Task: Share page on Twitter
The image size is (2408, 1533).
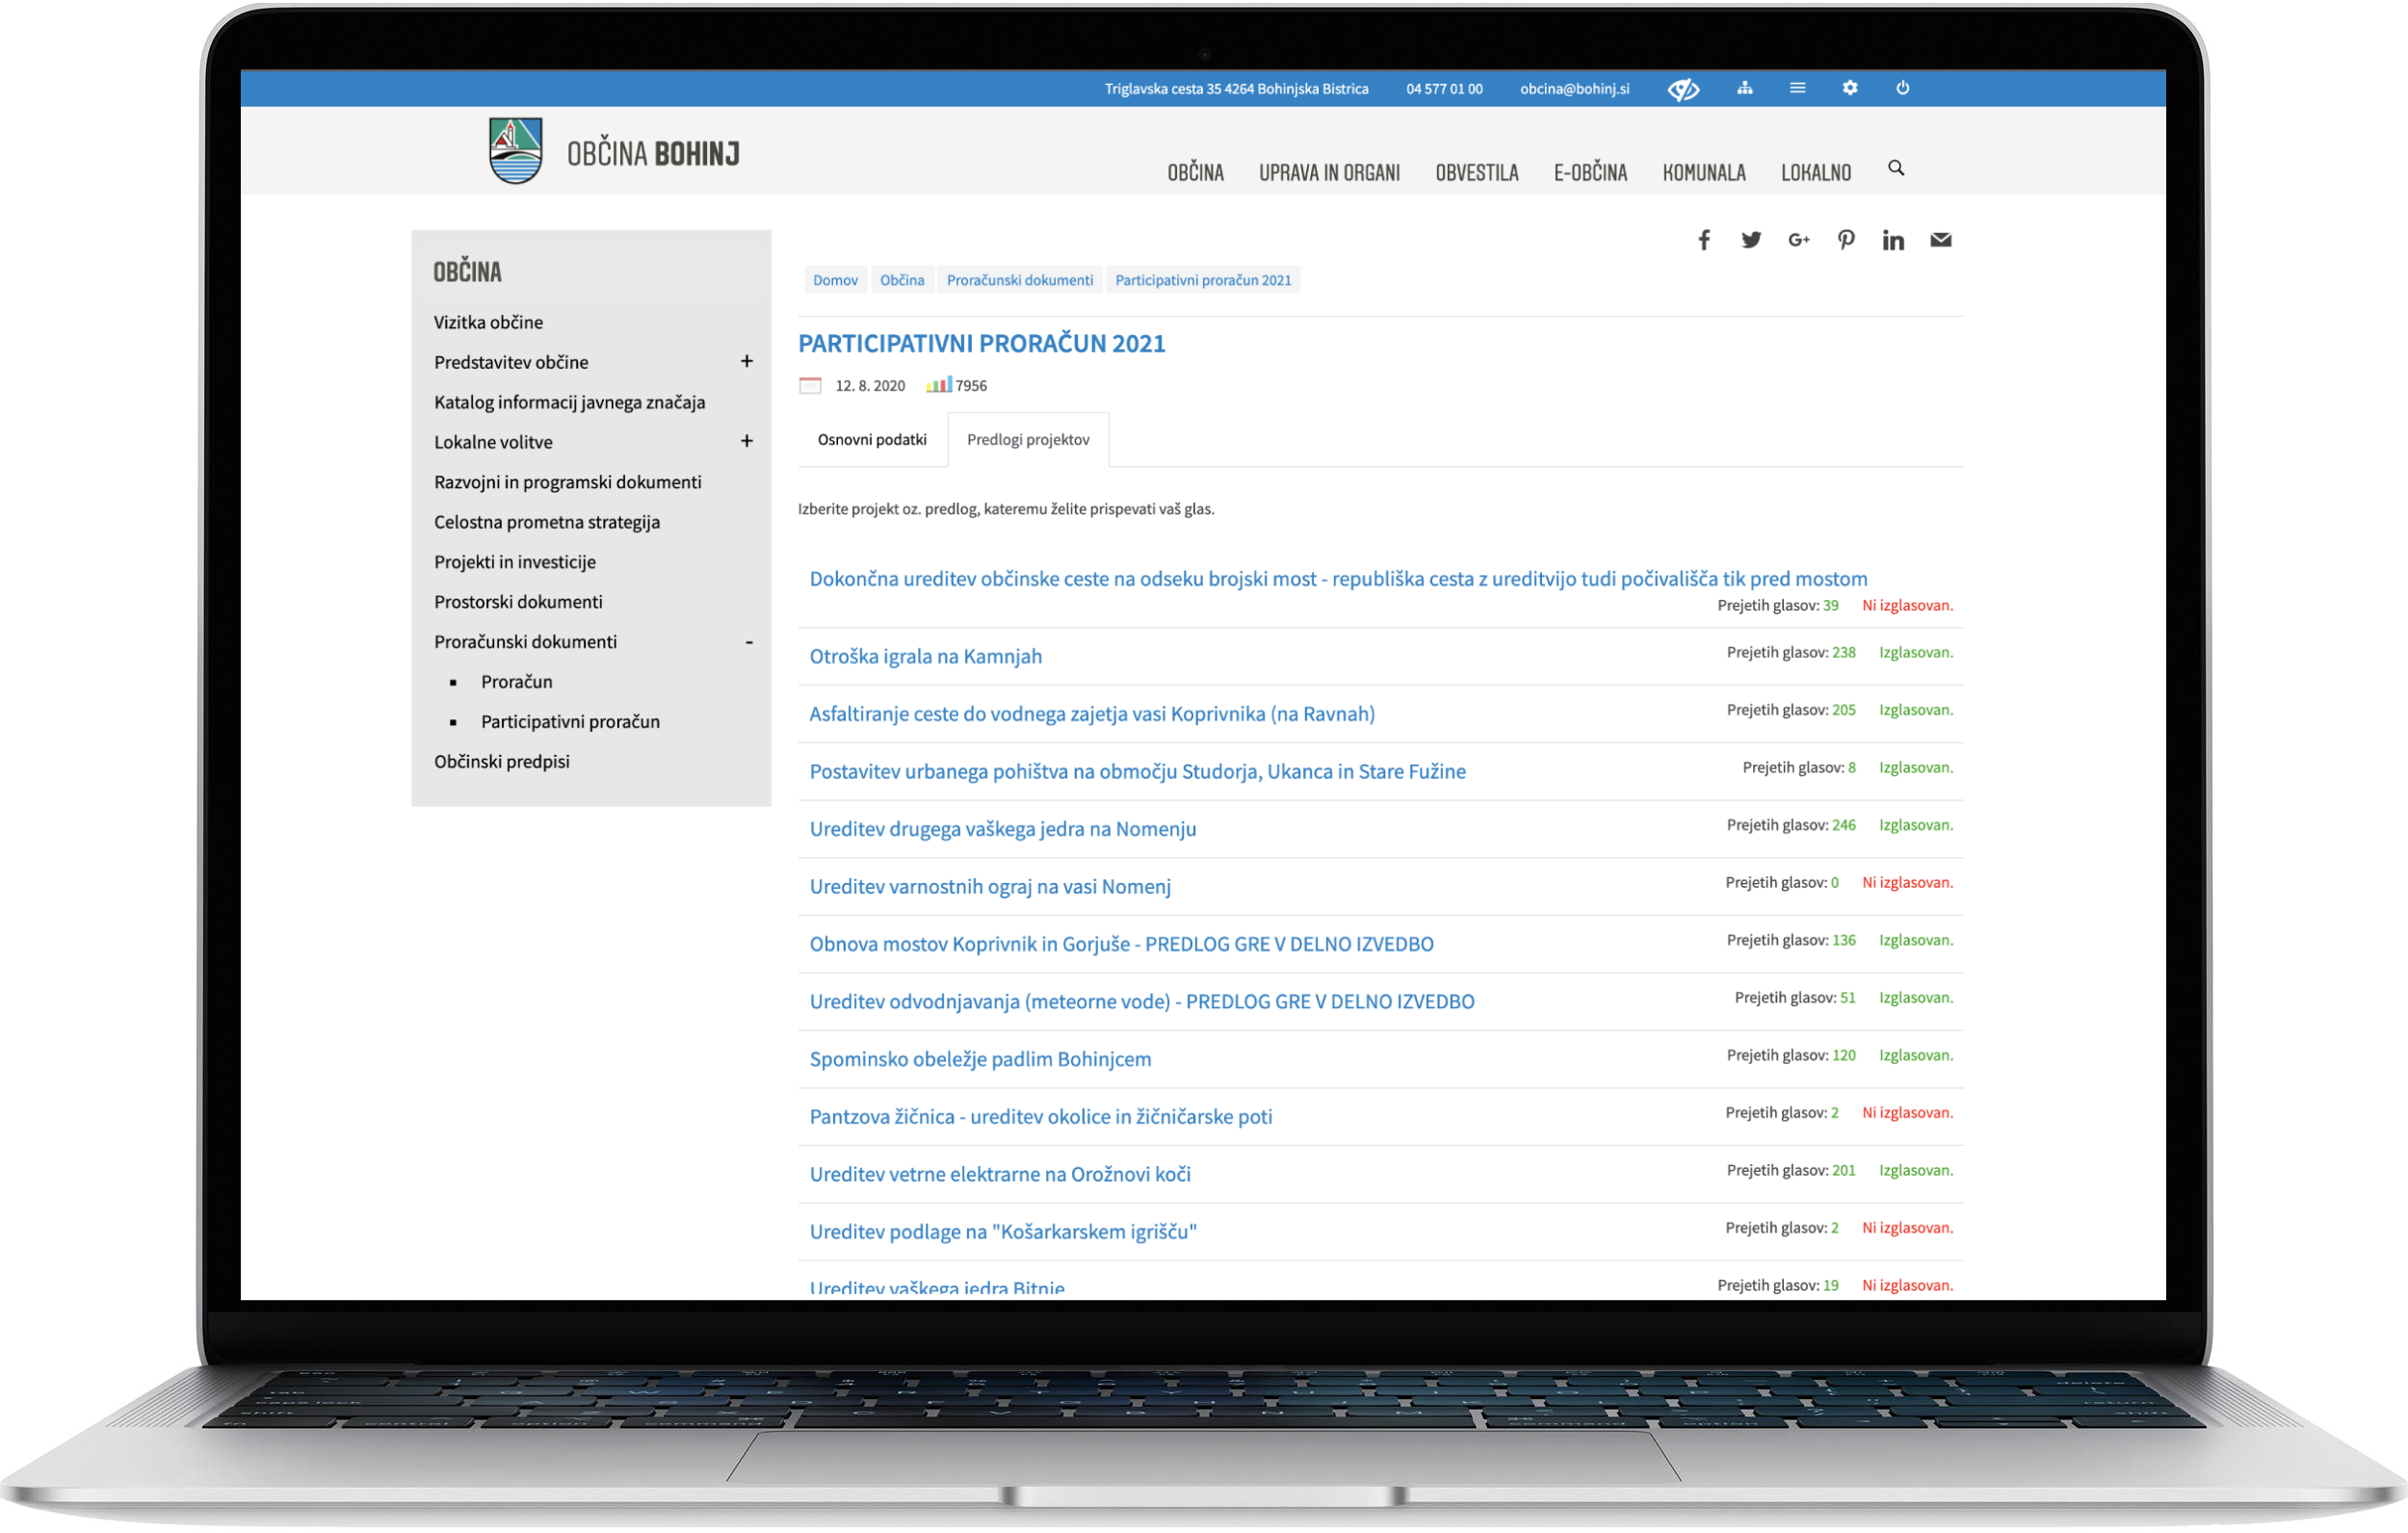Action: (x=1751, y=240)
